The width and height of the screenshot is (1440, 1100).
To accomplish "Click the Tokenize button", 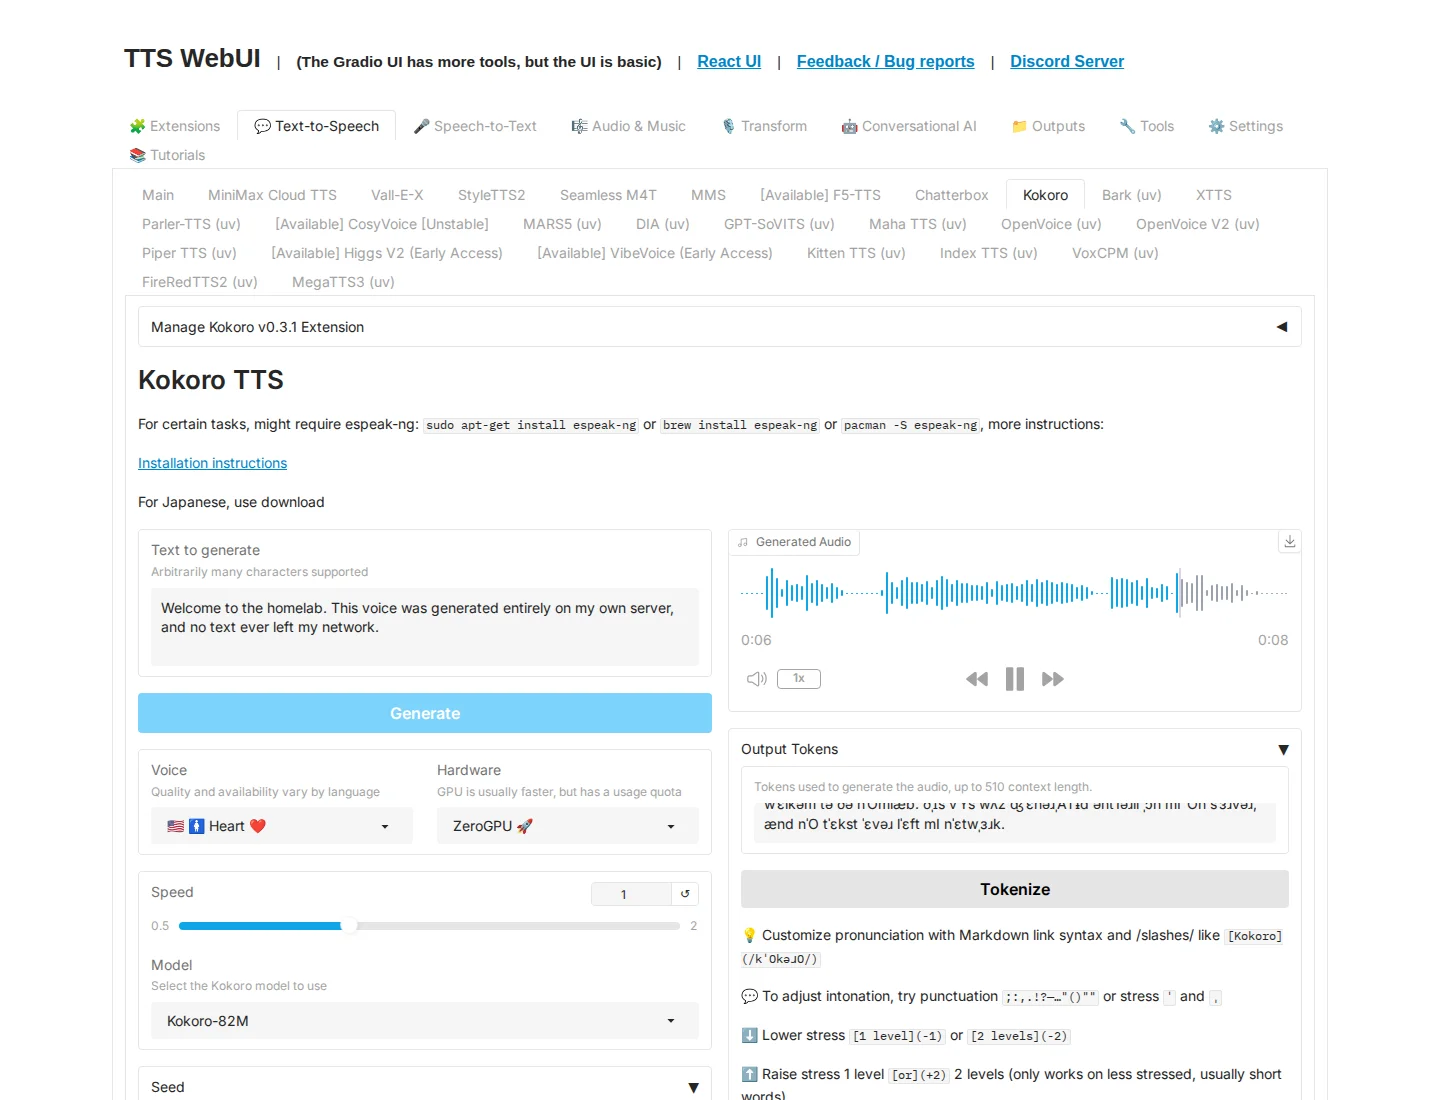I will (x=1015, y=889).
